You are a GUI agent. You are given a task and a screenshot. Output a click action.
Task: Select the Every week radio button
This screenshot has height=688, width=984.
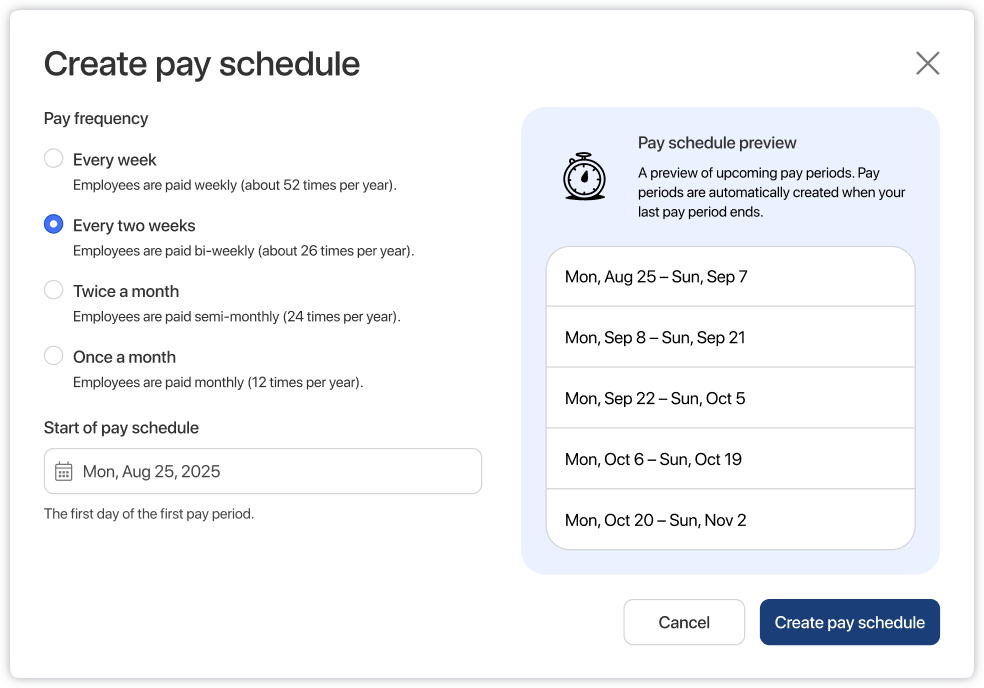click(x=54, y=159)
